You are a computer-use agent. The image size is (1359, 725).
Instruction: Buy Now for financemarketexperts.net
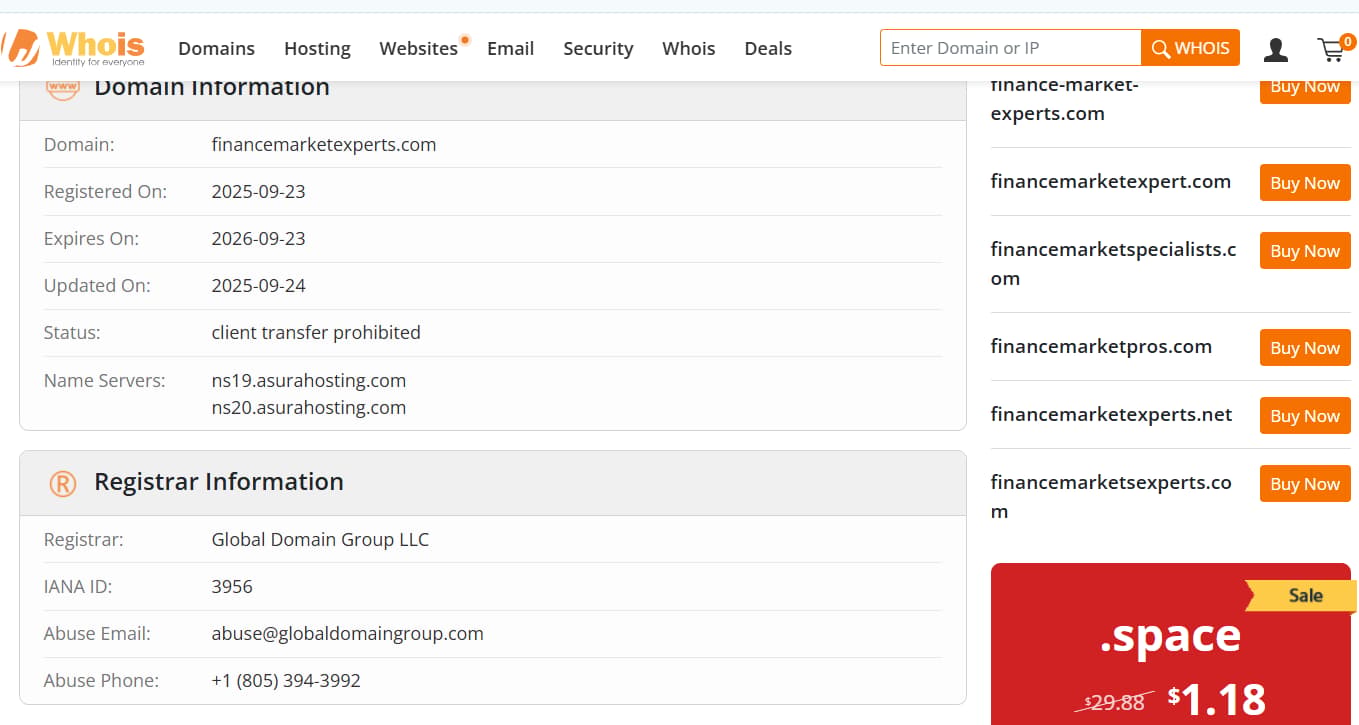(x=1305, y=416)
